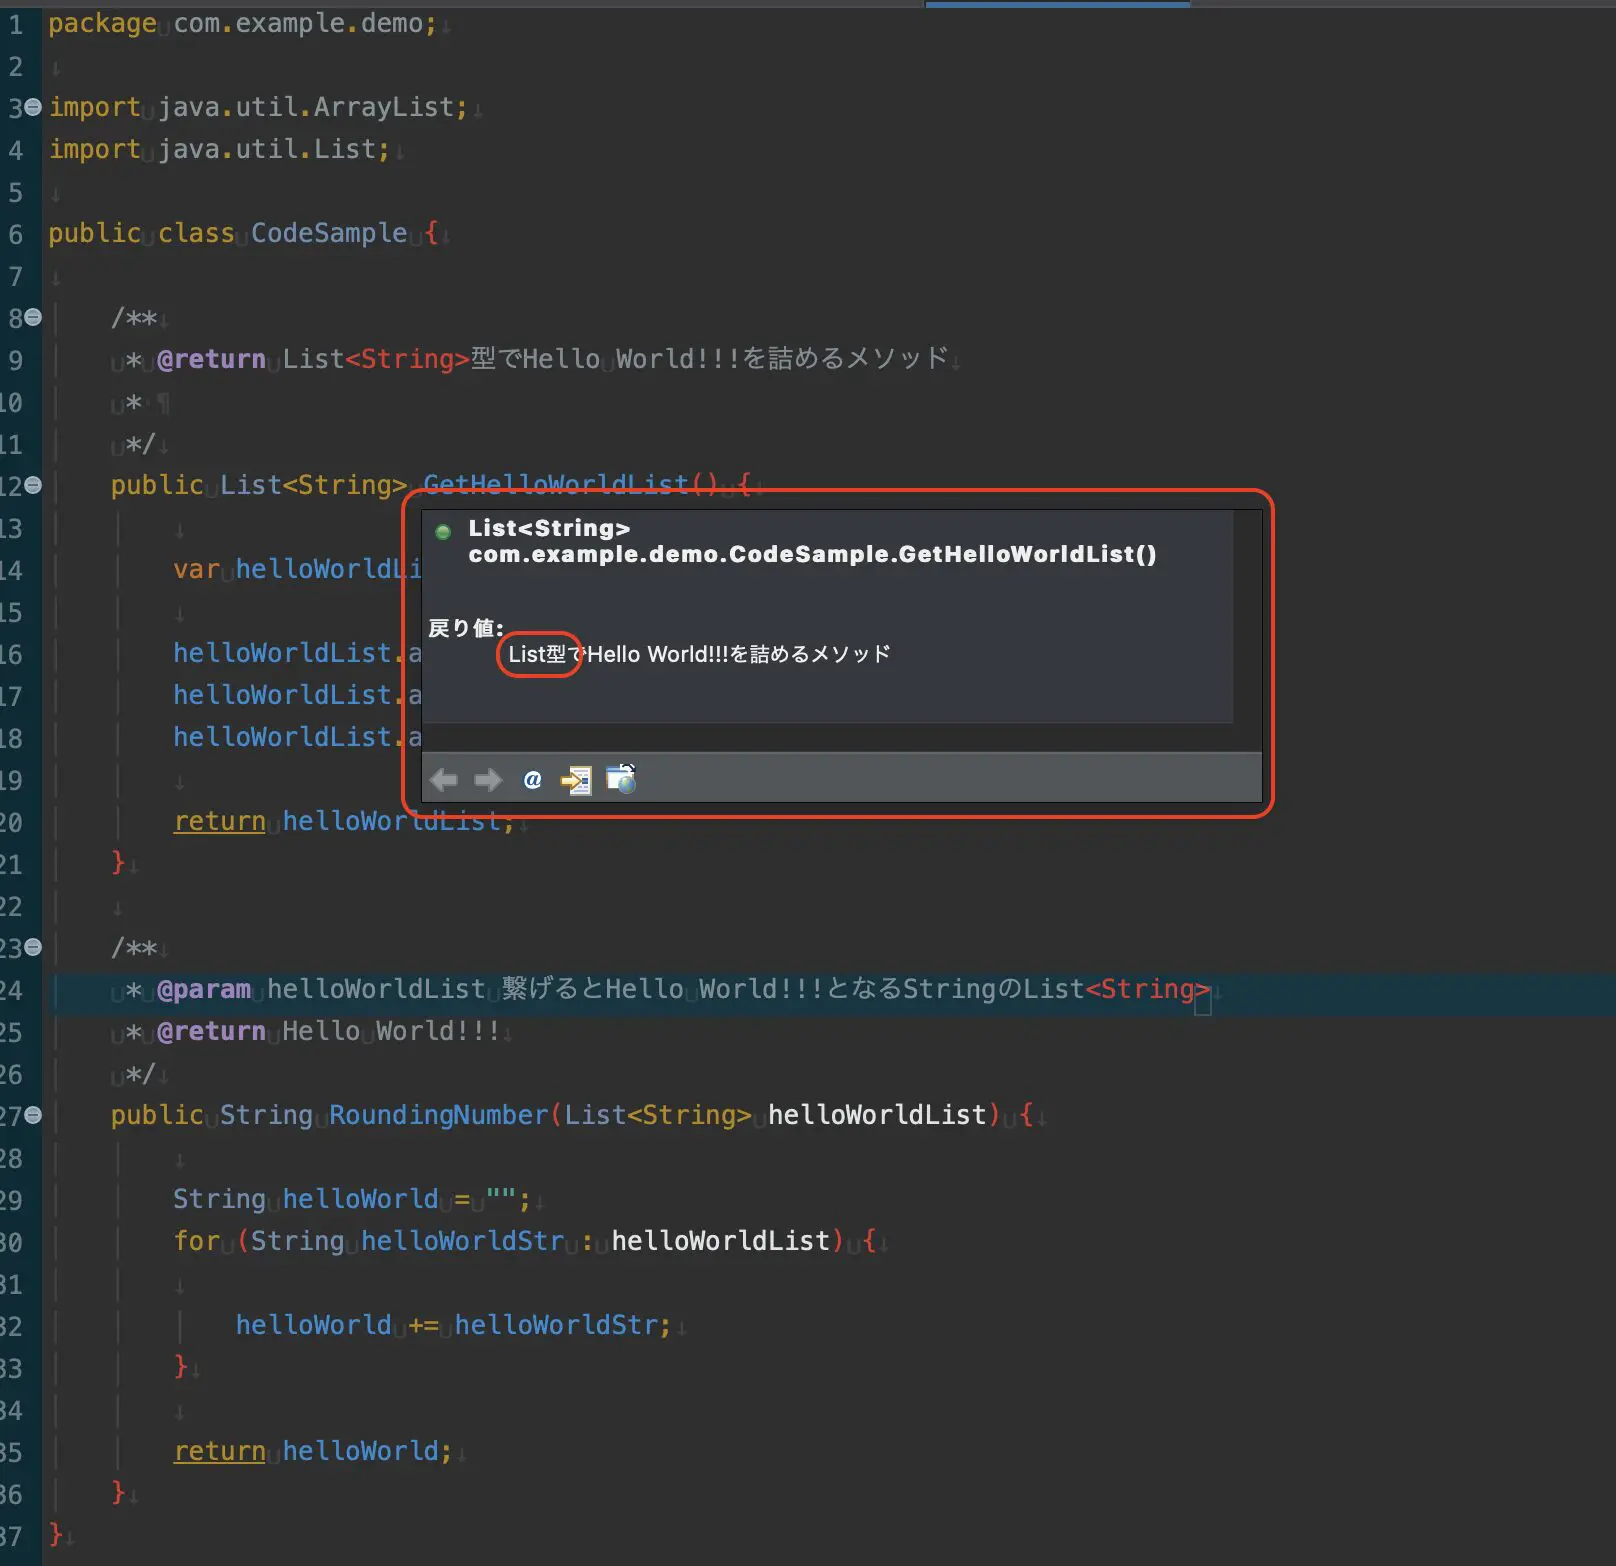Collapse the GetHelloWorldList method at line 12

click(x=32, y=485)
